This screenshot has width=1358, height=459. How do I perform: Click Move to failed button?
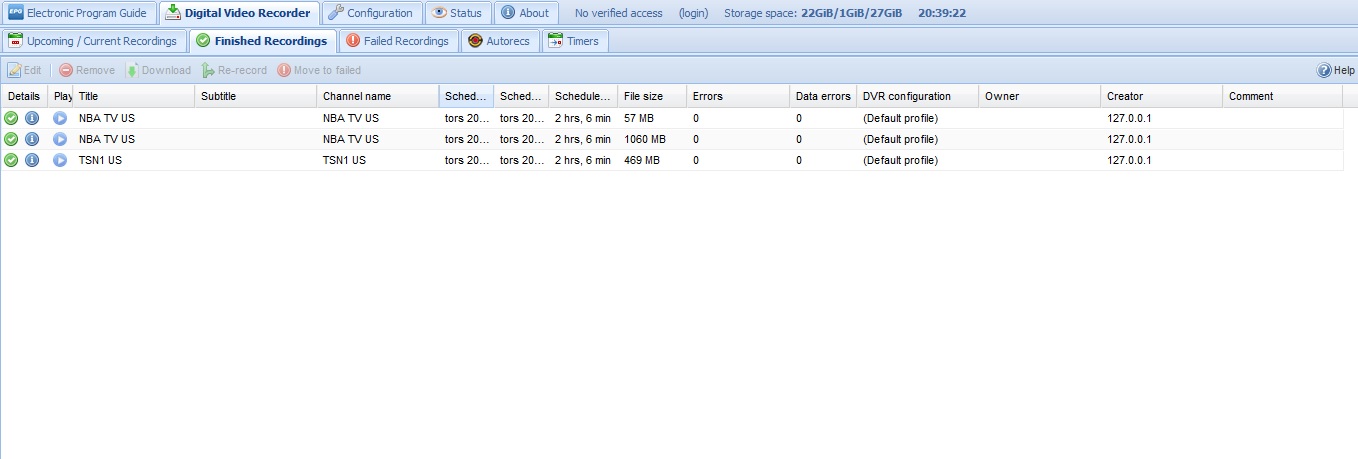[319, 71]
